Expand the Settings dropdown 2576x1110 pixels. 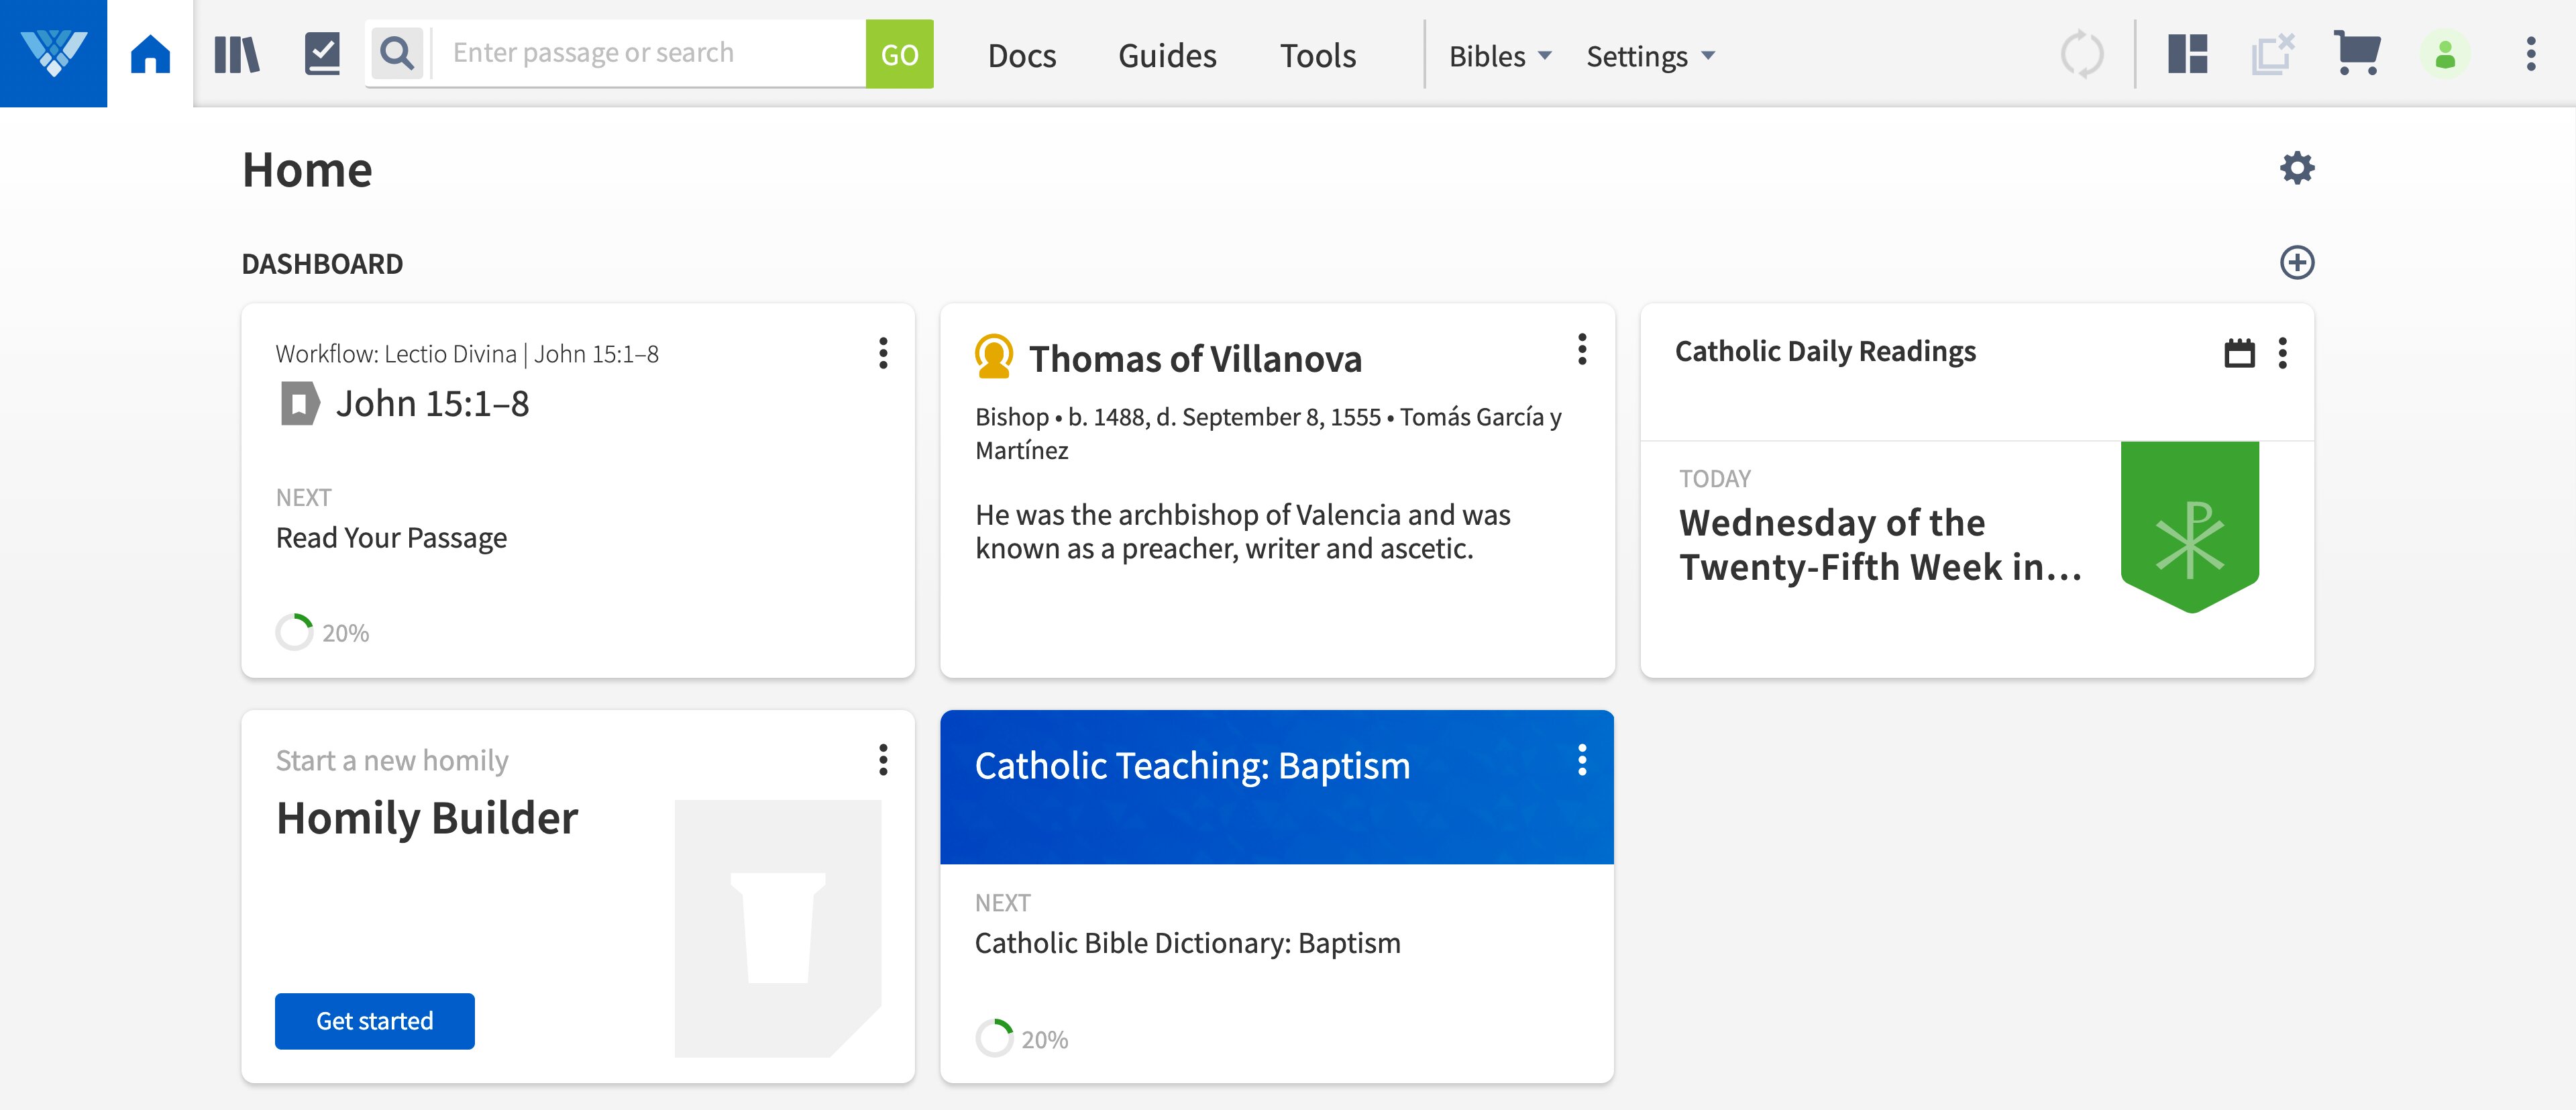pyautogui.click(x=1651, y=56)
